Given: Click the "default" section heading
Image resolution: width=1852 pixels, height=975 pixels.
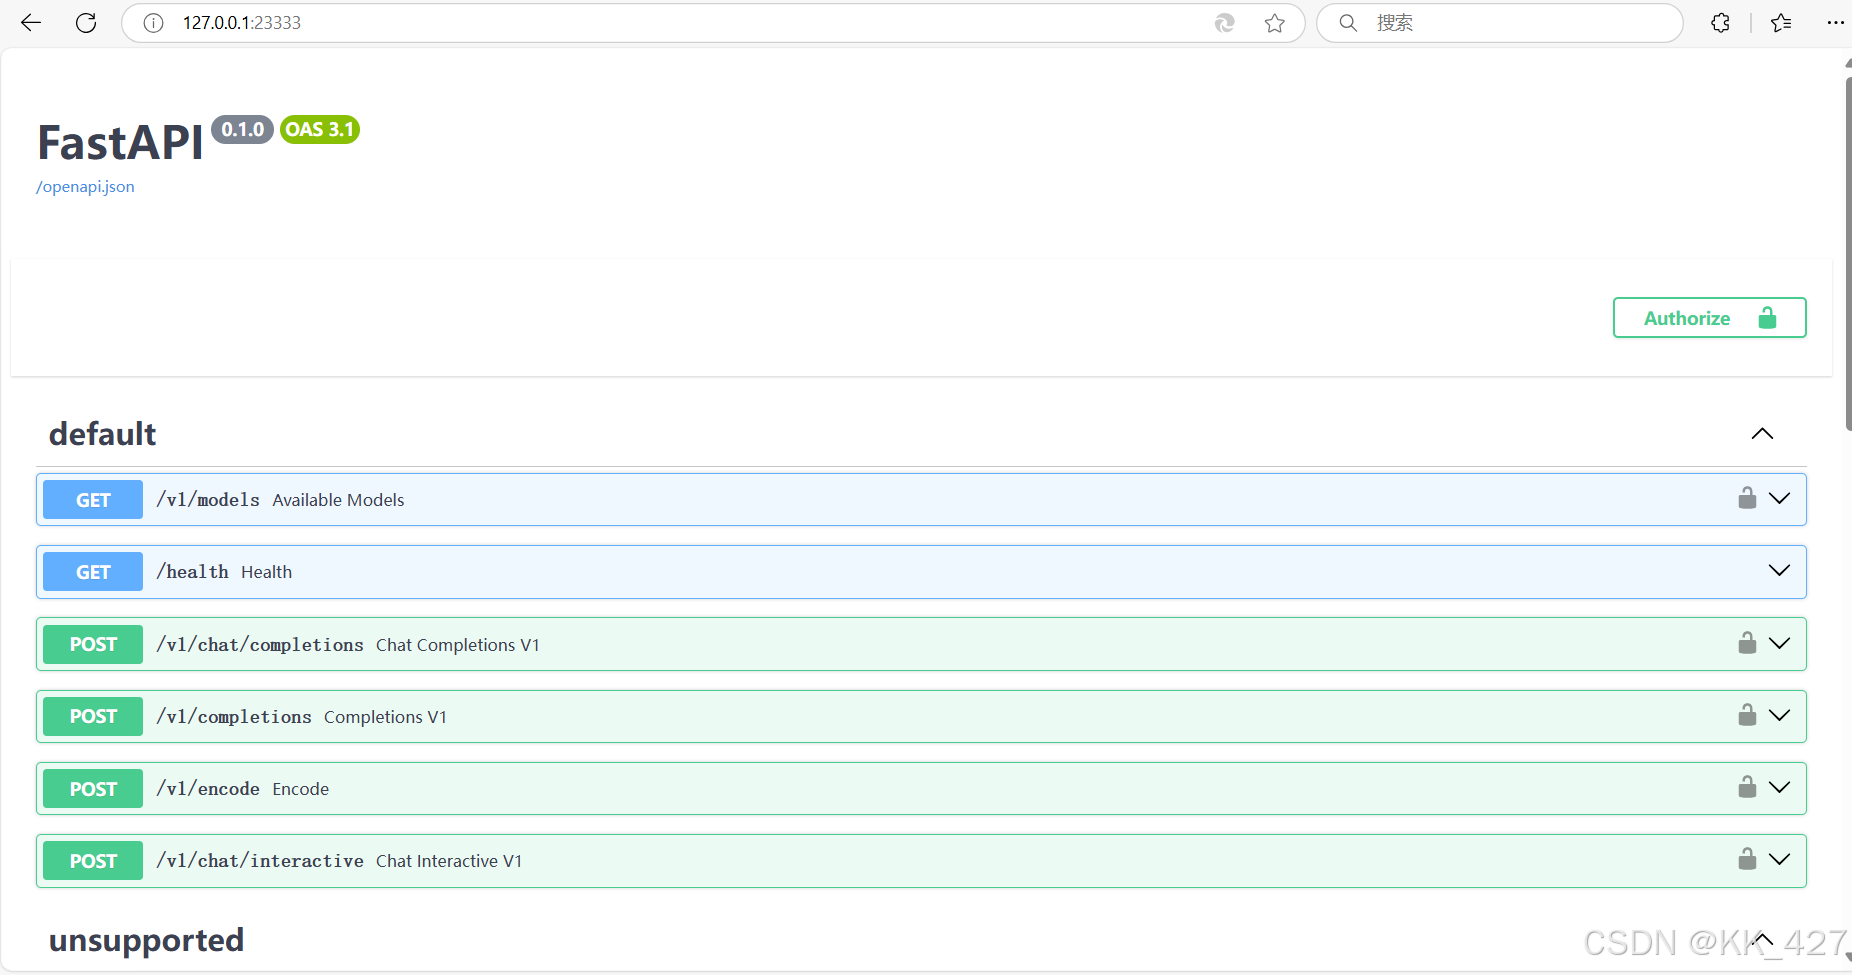Looking at the screenshot, I should pyautogui.click(x=102, y=434).
